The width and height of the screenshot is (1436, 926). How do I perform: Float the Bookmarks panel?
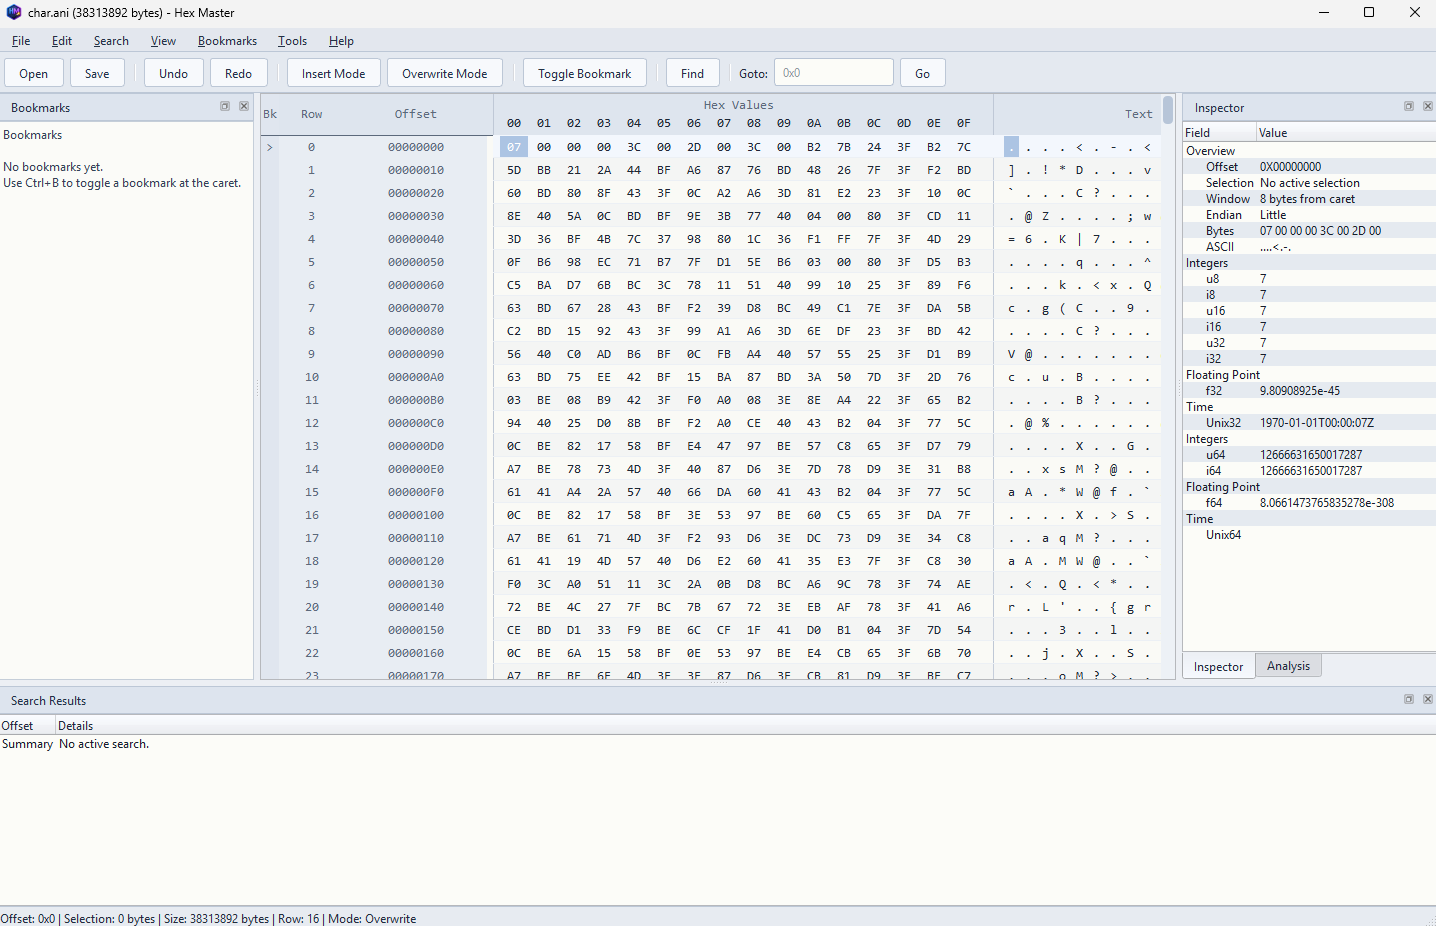tap(224, 106)
